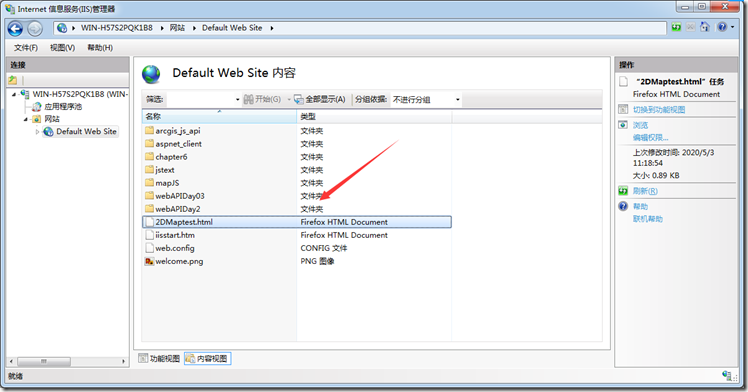Click WIN-H57S2PQK1B8 in the address breadcrumb
Screen dimensions: 748x392
click(117, 28)
